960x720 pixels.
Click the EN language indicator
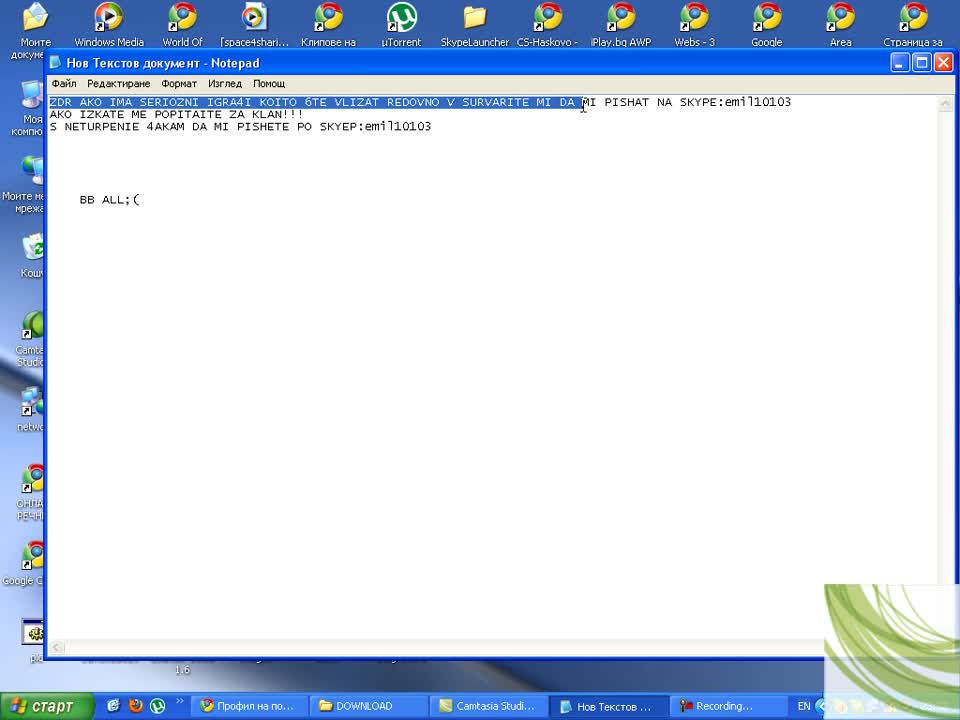click(x=803, y=706)
